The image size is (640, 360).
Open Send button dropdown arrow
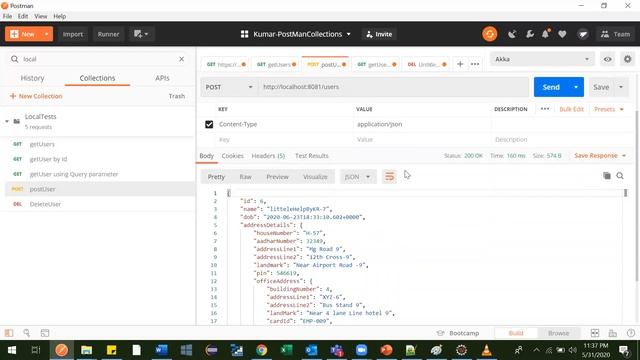tap(576, 87)
